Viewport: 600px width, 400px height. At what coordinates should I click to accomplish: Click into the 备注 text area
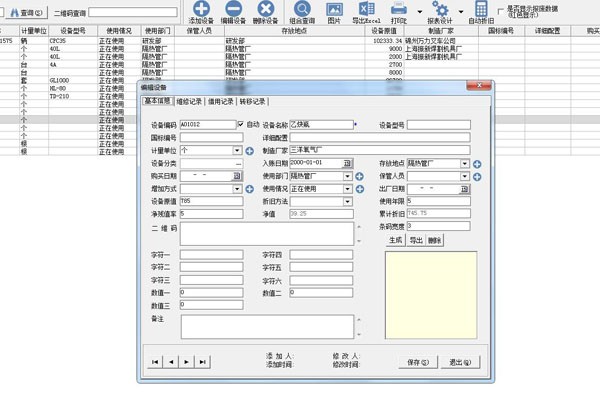(x=265, y=326)
